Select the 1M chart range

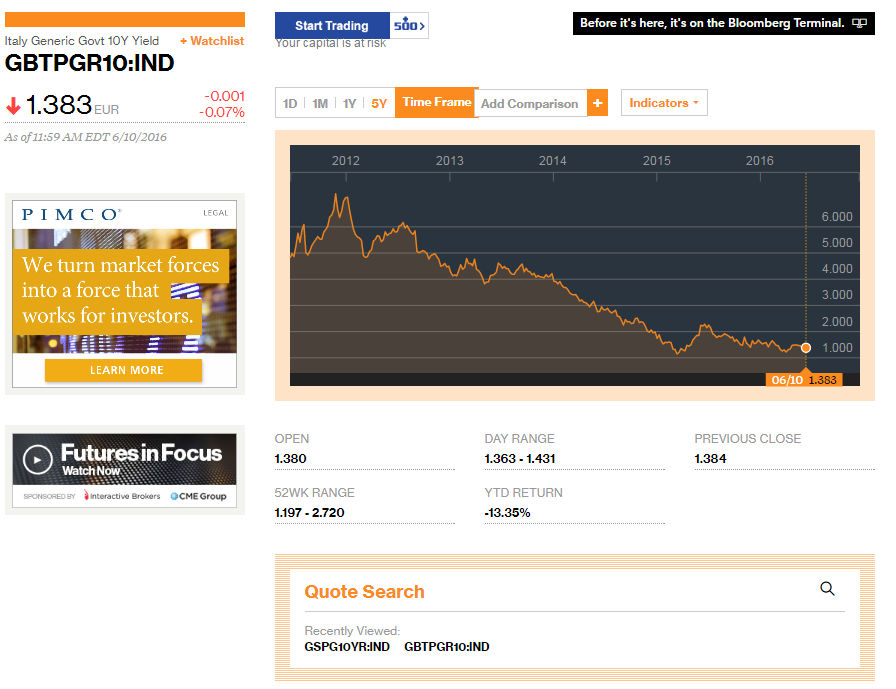[320, 103]
